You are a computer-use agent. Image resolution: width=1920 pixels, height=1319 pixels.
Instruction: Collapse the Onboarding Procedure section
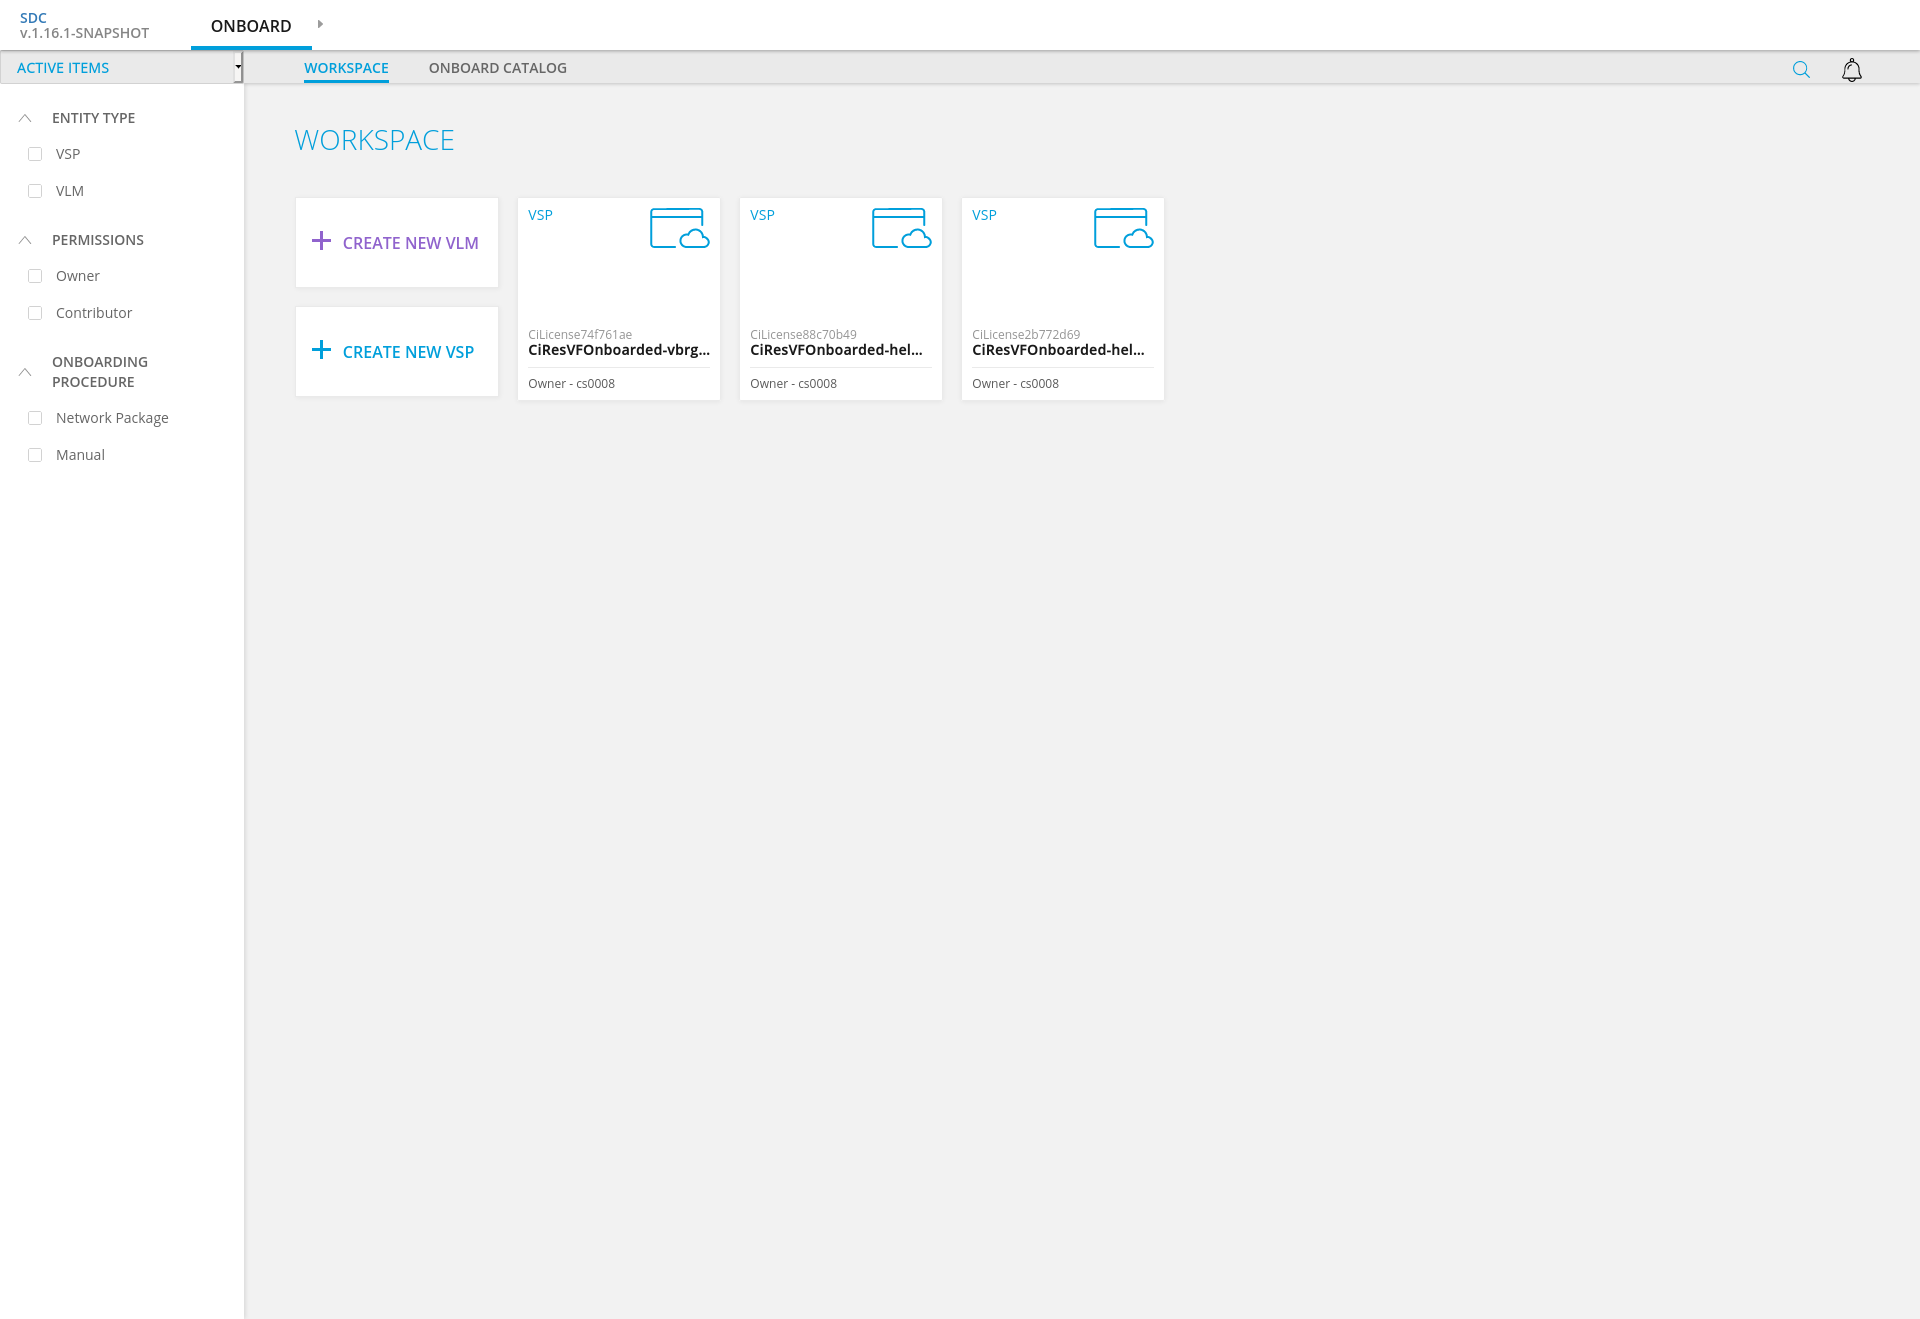coord(25,372)
